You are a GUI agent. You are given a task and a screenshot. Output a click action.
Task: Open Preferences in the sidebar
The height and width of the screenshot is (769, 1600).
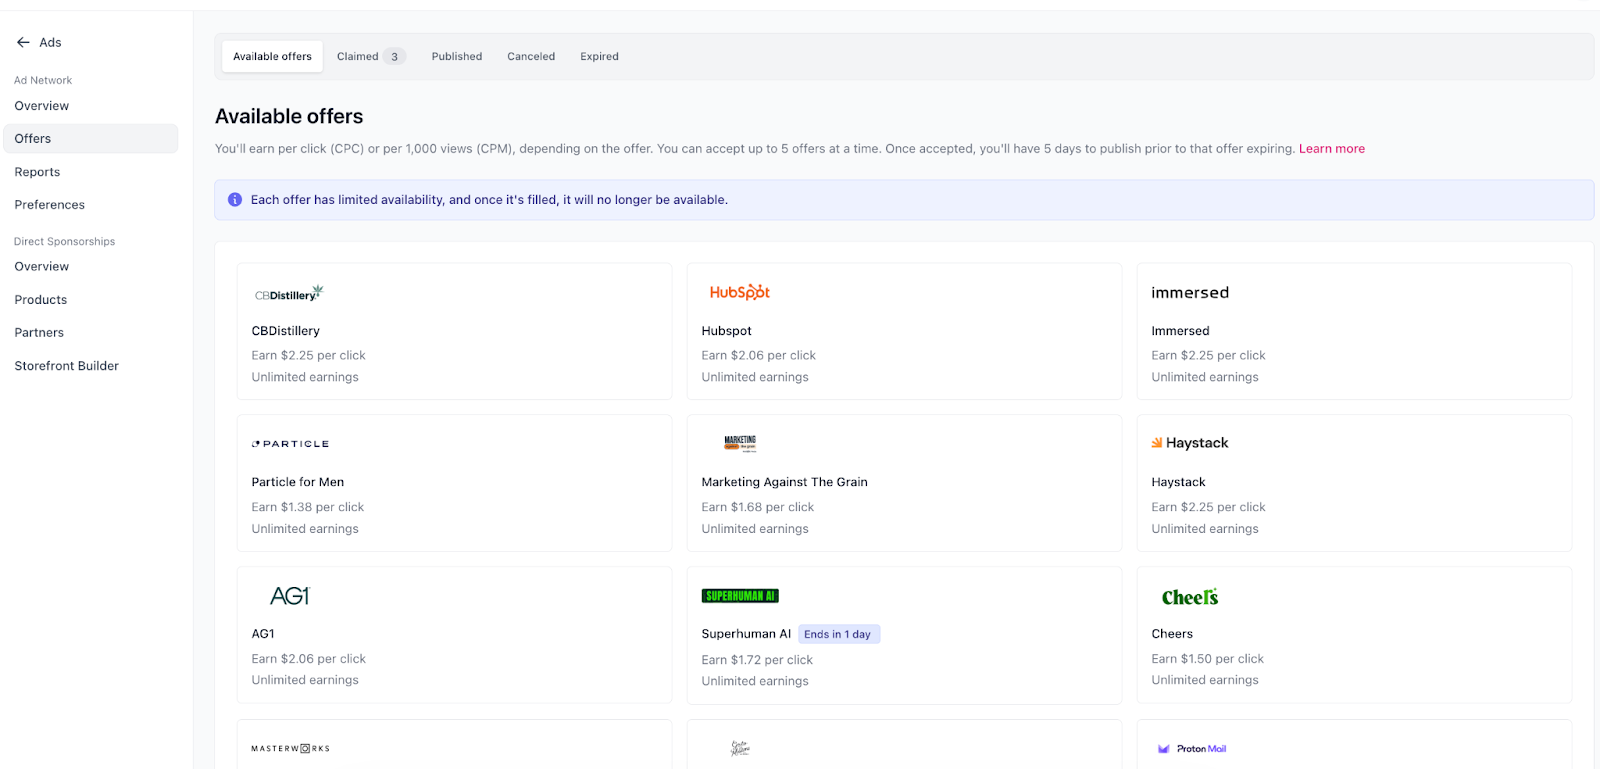[49, 205]
